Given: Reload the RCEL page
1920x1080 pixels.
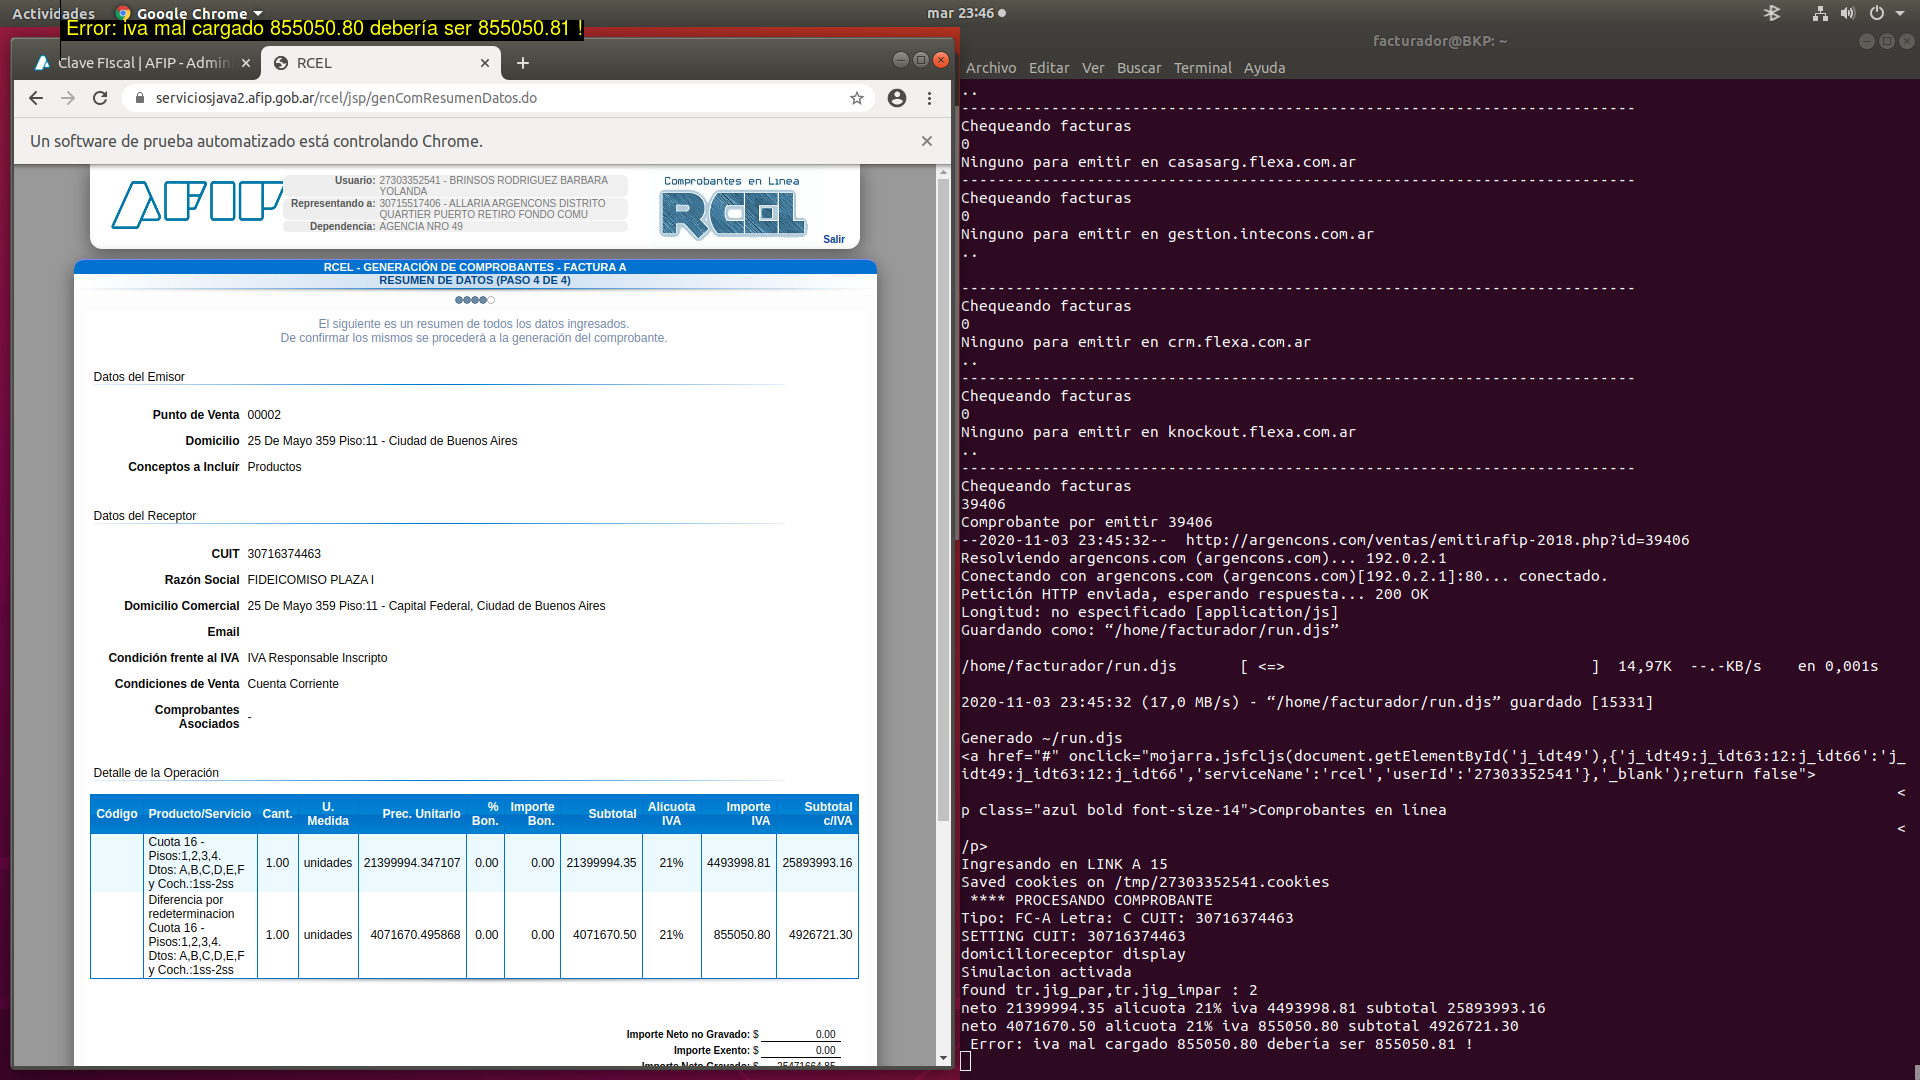Looking at the screenshot, I should tap(100, 98).
